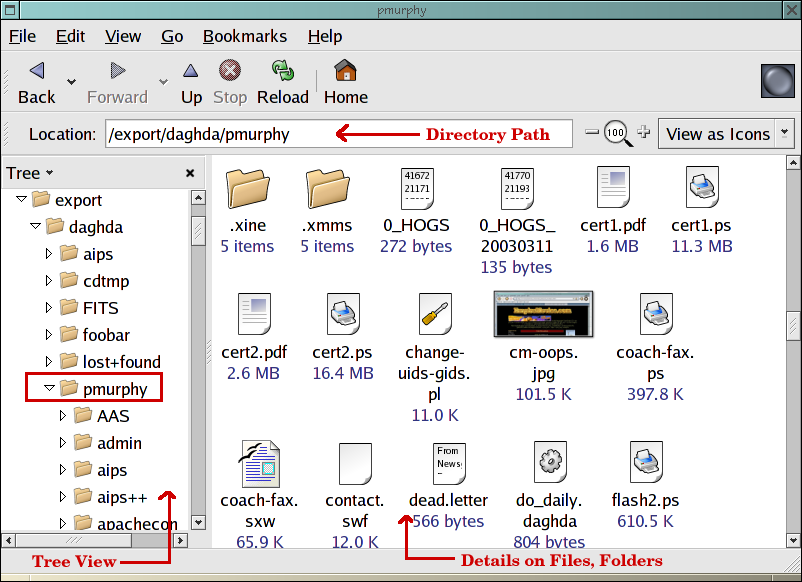Reset zoom with the 100 magnifier icon
Screen dimensions: 802x582
(x=617, y=134)
